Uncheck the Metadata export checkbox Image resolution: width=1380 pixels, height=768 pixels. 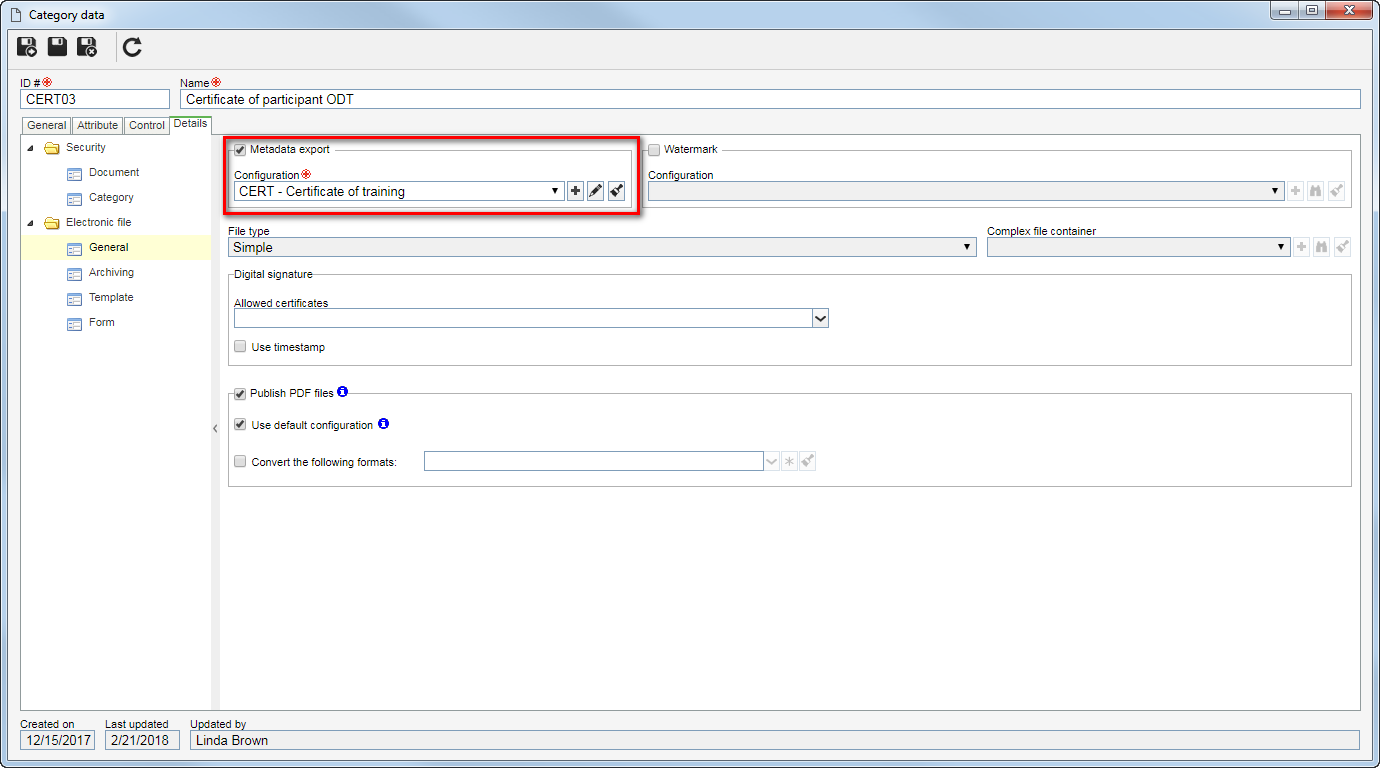(x=240, y=150)
